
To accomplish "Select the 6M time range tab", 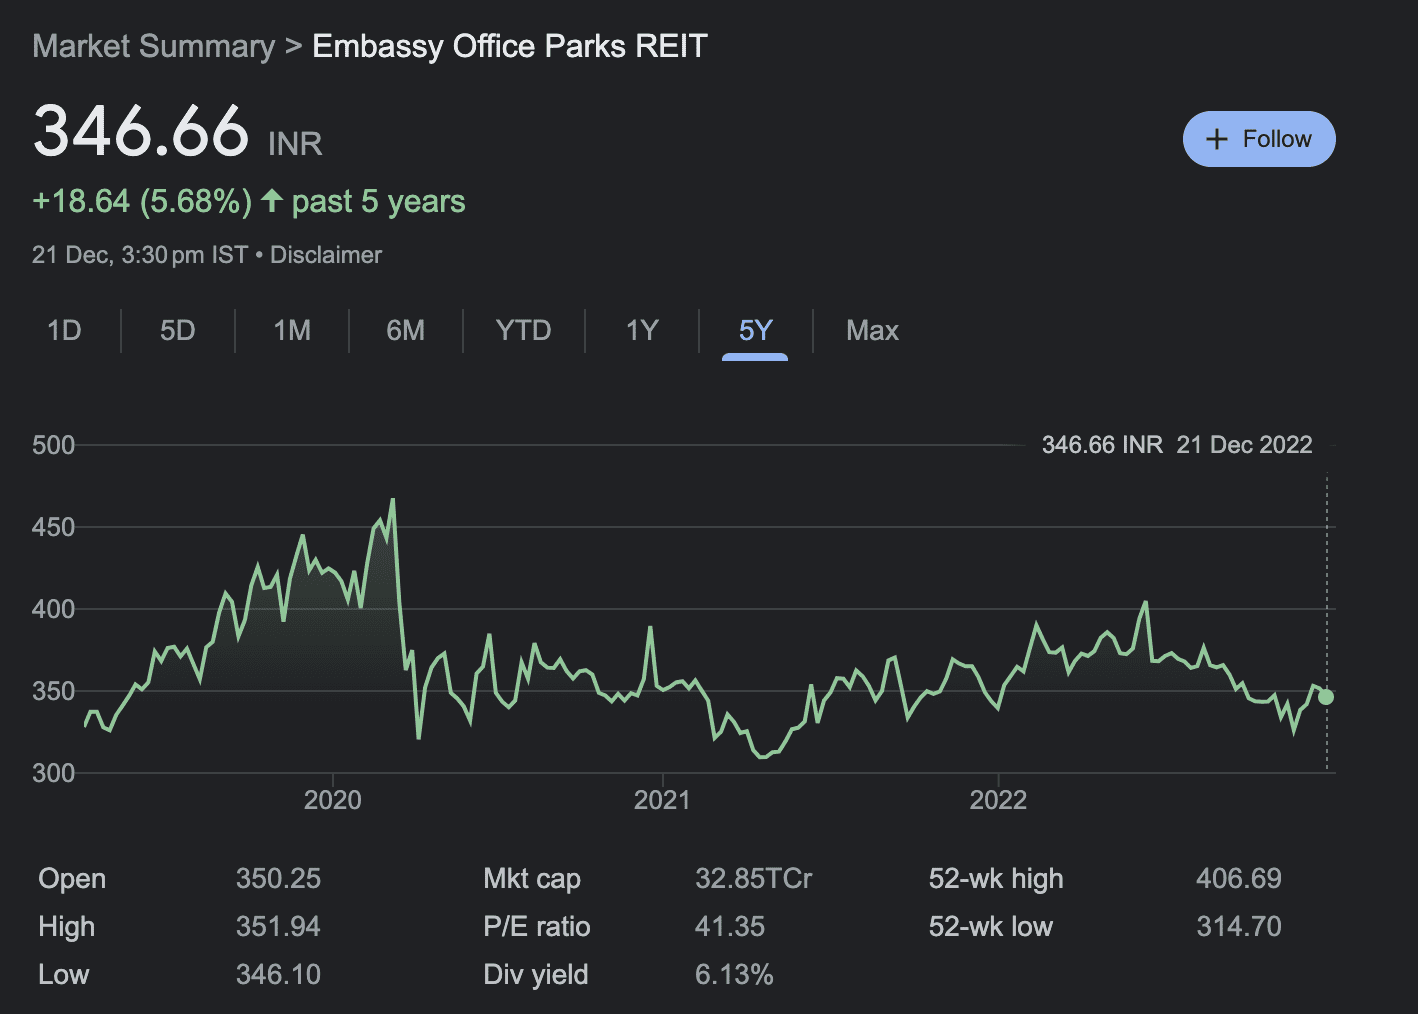I will pyautogui.click(x=406, y=331).
